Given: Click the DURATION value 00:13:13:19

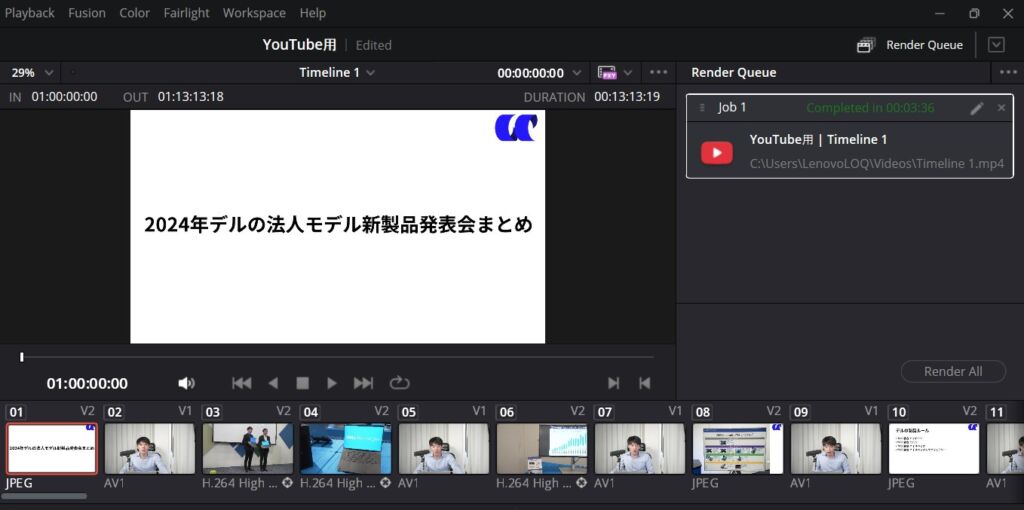Looking at the screenshot, I should pos(627,97).
